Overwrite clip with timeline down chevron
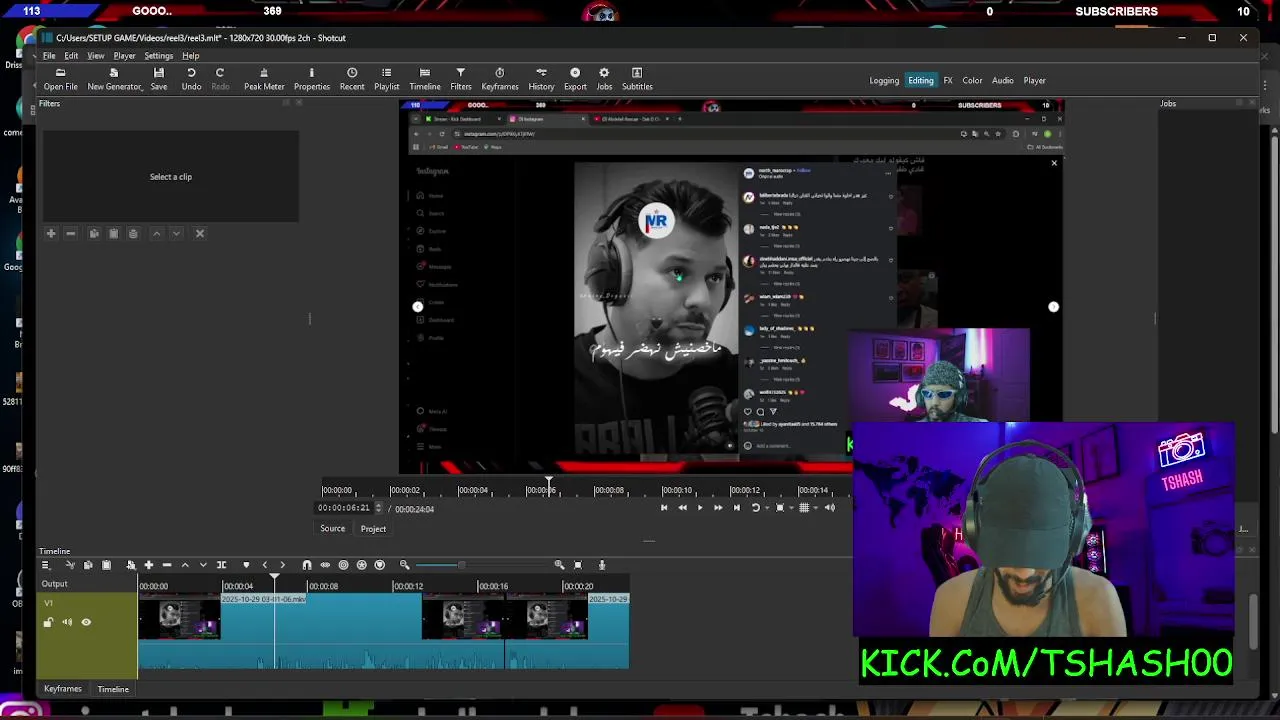Screen dimensions: 1280x720 tap(203, 565)
